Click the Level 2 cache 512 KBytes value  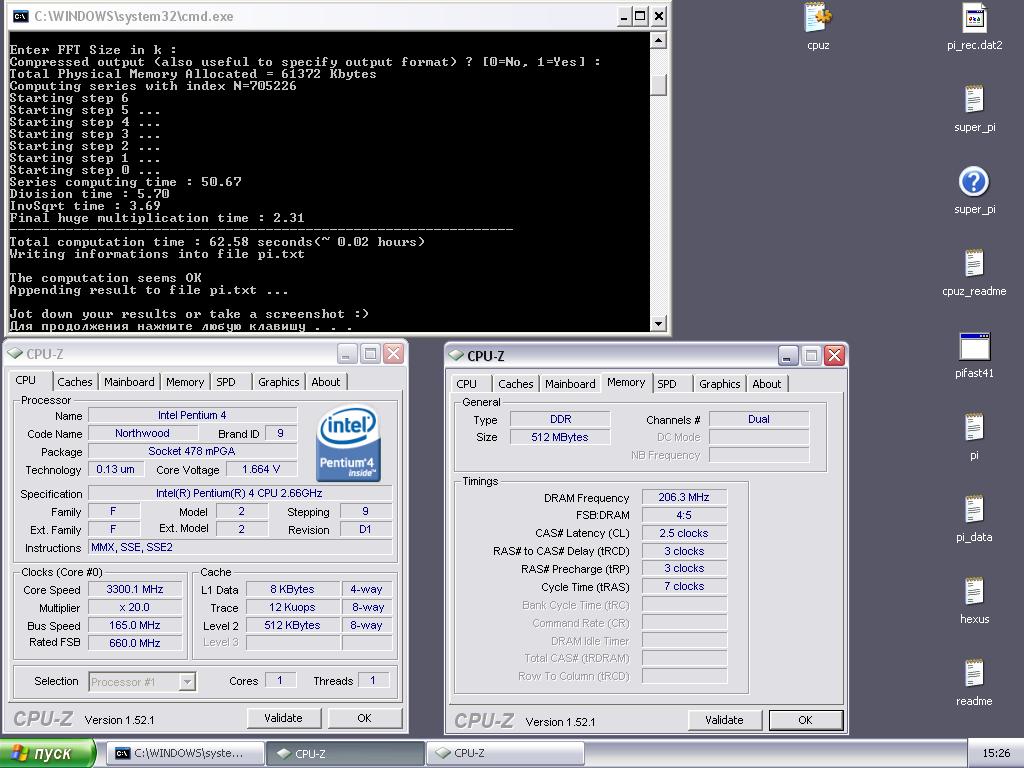293,625
